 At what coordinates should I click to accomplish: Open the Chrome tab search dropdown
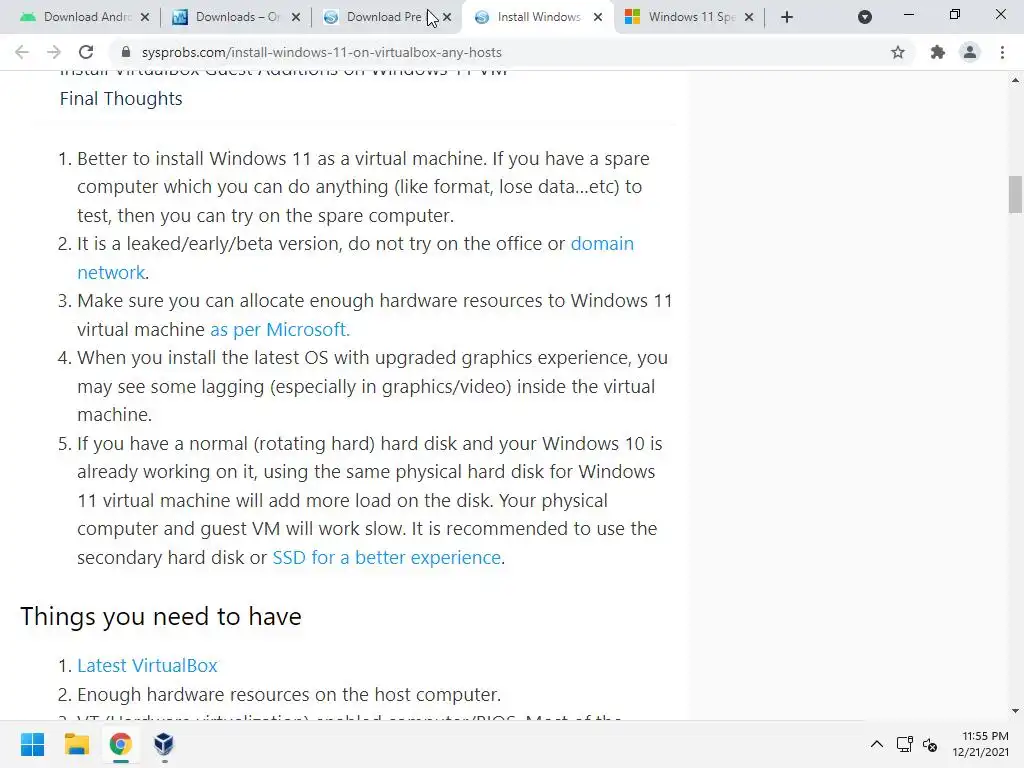[x=865, y=17]
